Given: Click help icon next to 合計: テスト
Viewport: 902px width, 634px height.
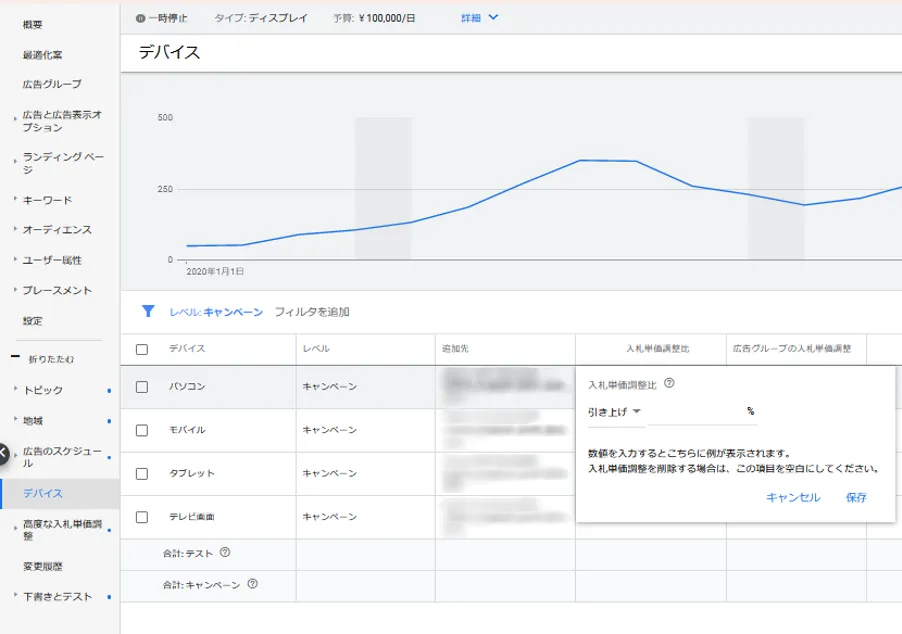Looking at the screenshot, I should [x=225, y=552].
